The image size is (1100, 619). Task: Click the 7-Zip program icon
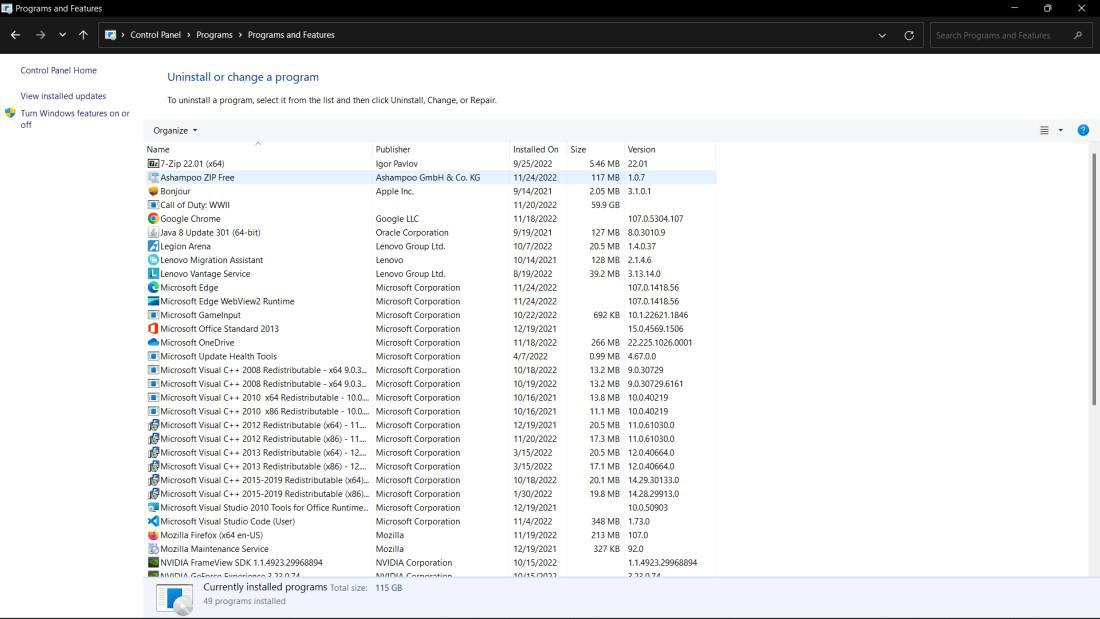[x=153, y=164]
